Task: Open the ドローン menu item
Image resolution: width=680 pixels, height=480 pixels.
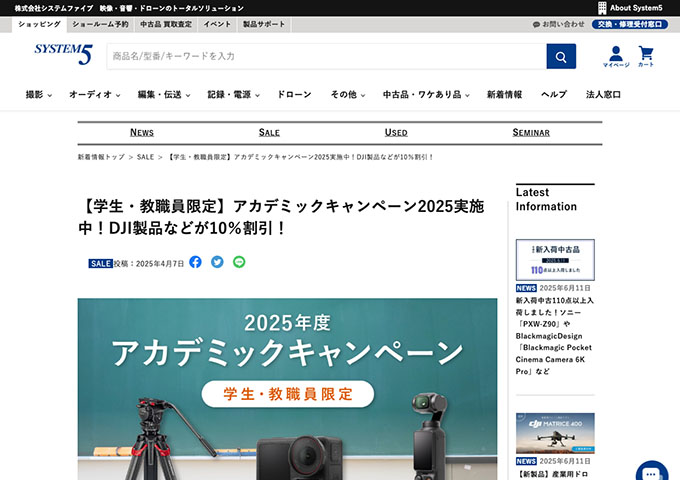Action: pos(294,95)
